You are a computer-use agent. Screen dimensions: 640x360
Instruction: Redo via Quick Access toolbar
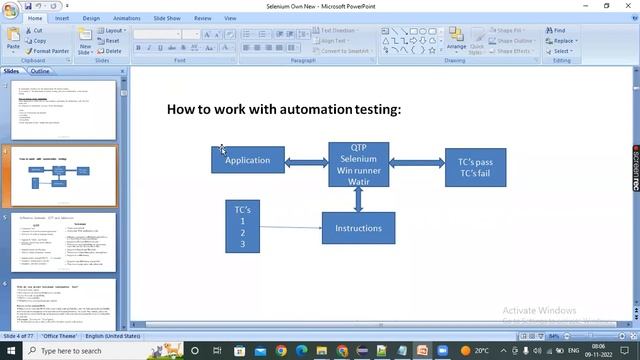click(53, 6)
